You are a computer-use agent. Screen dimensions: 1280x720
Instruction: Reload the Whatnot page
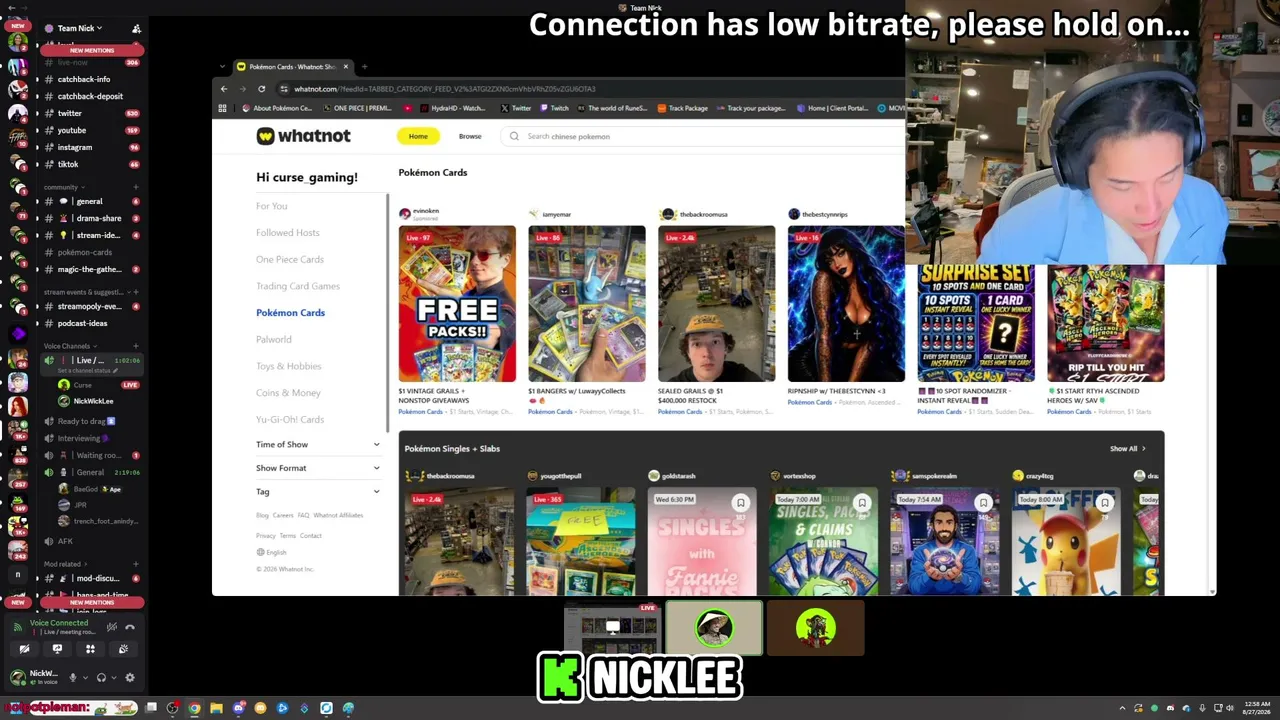tap(262, 89)
